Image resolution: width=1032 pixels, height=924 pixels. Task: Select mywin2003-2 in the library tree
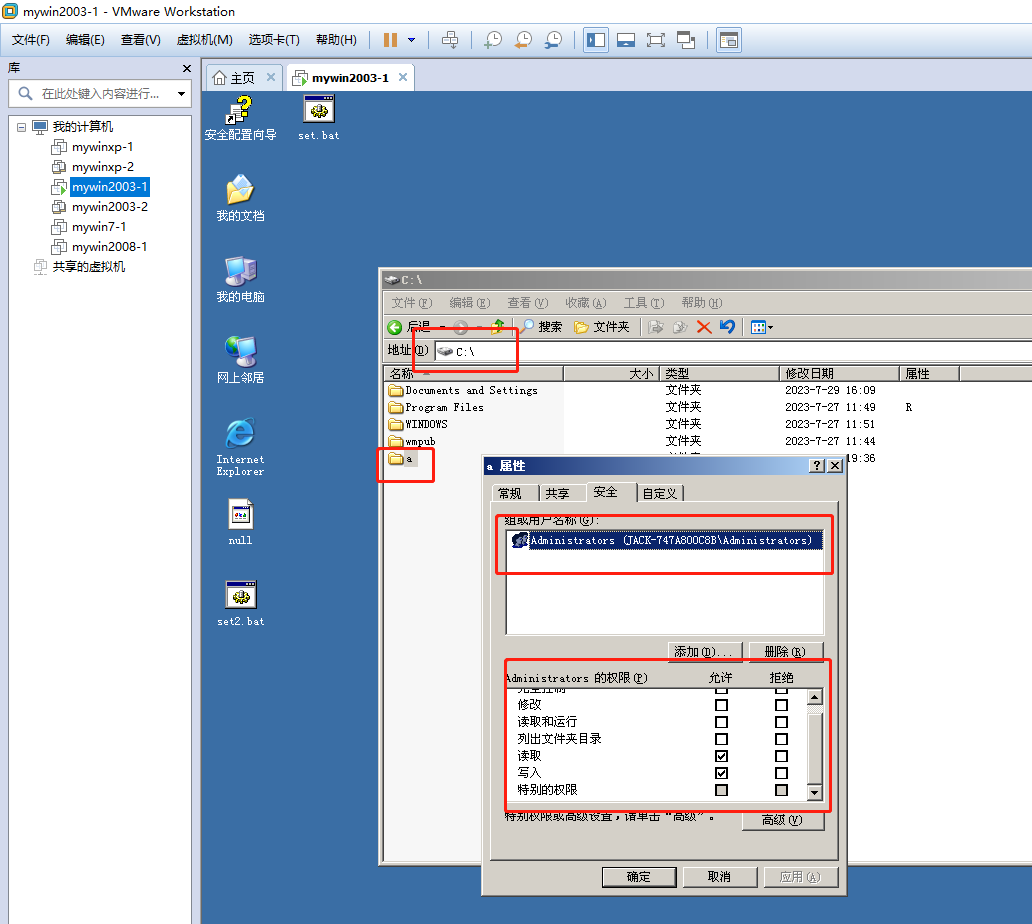click(109, 207)
